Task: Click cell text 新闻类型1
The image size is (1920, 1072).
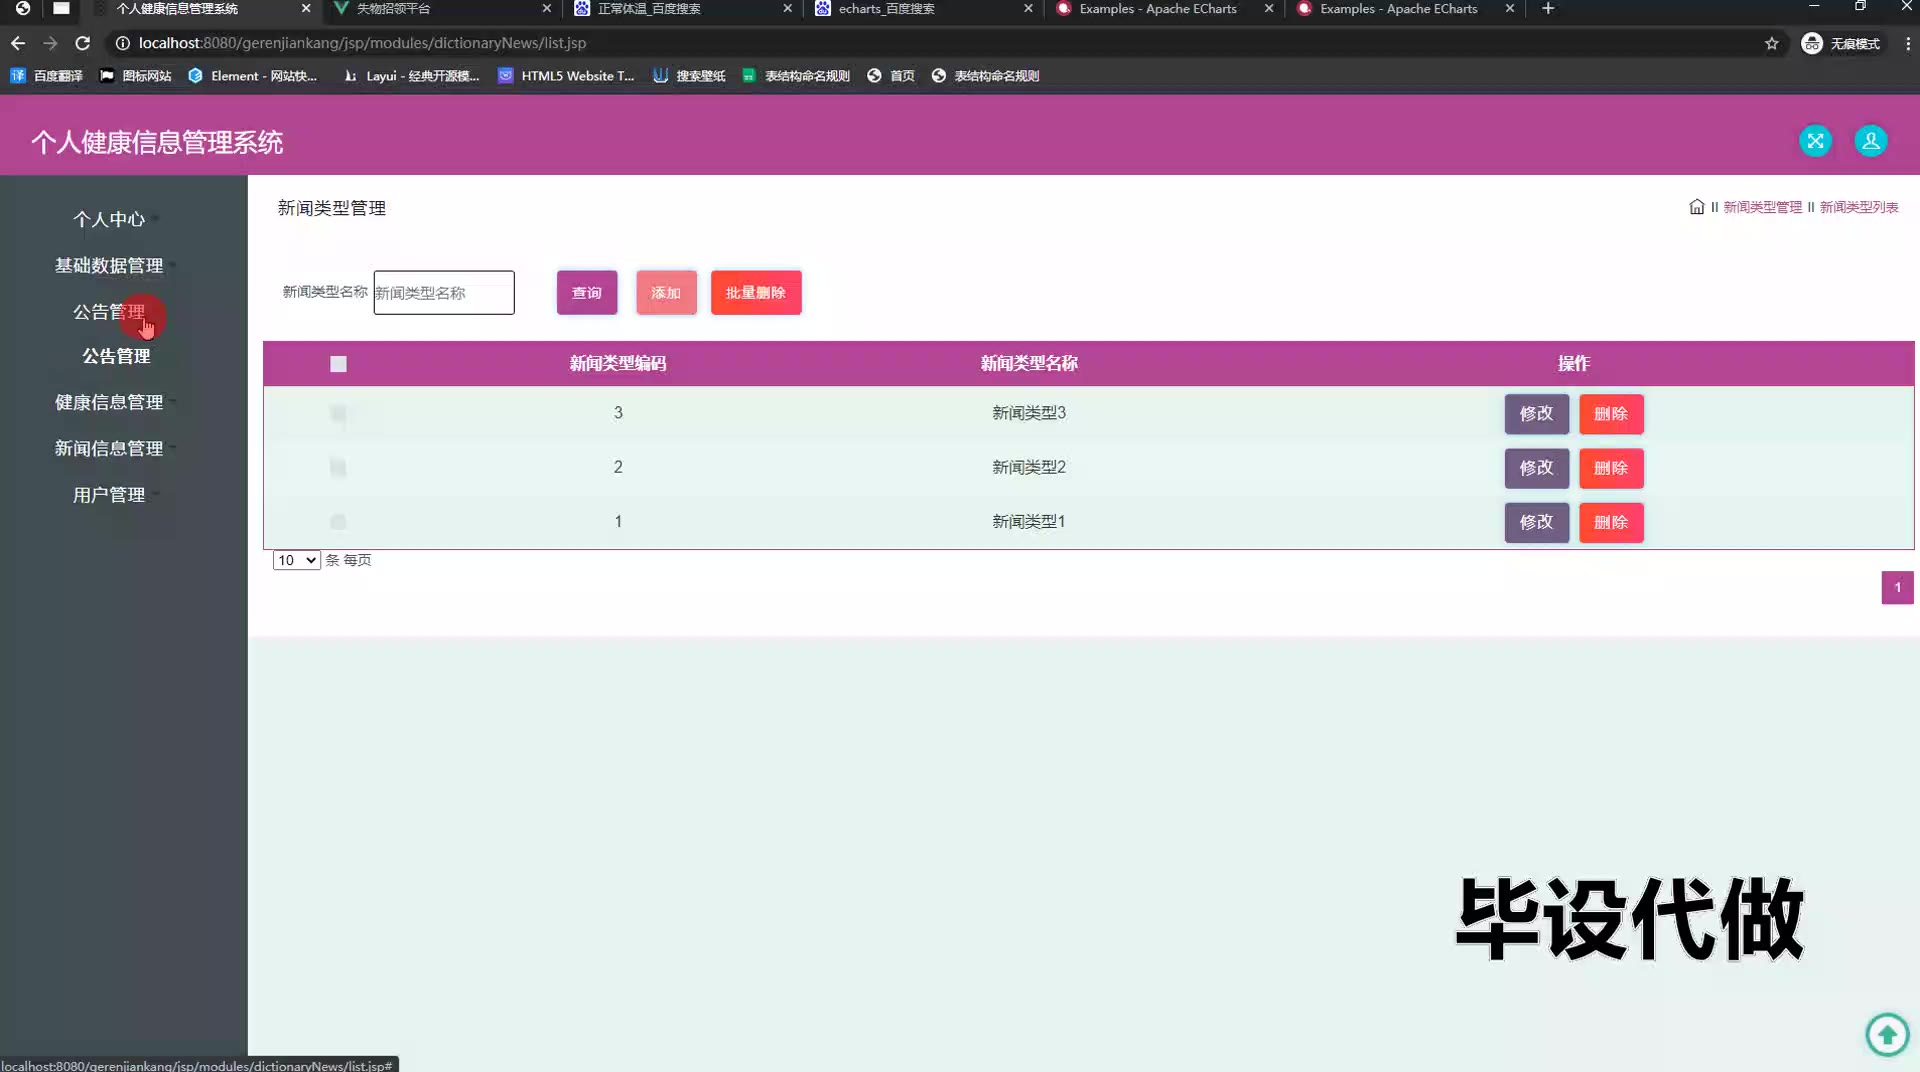Action: pyautogui.click(x=1029, y=521)
